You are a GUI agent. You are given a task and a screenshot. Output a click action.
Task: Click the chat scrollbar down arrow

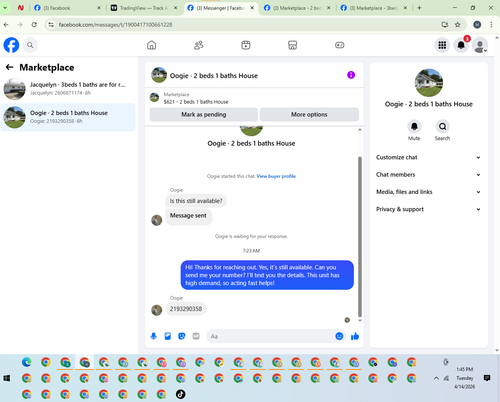[360, 320]
